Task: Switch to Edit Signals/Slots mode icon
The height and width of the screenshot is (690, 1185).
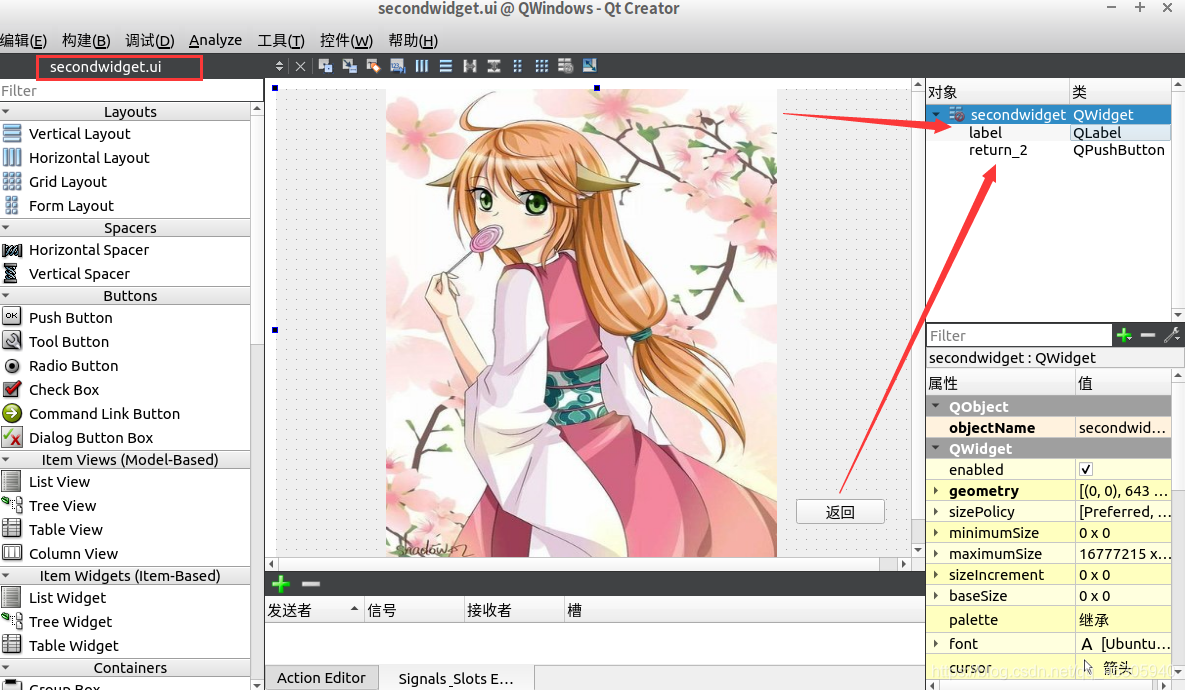Action: click(x=350, y=66)
